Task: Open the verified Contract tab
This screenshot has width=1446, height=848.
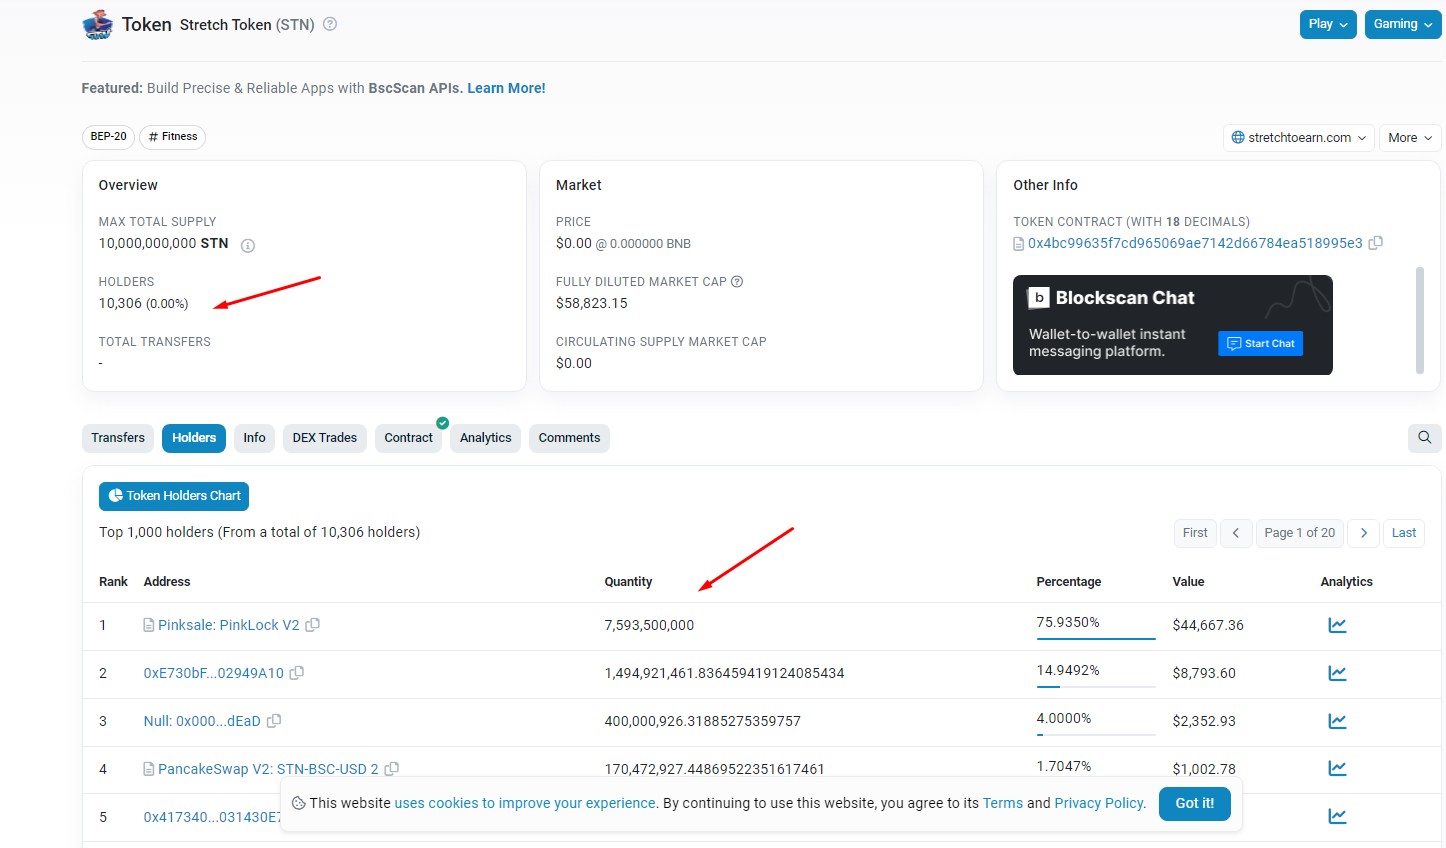Action: (x=409, y=438)
